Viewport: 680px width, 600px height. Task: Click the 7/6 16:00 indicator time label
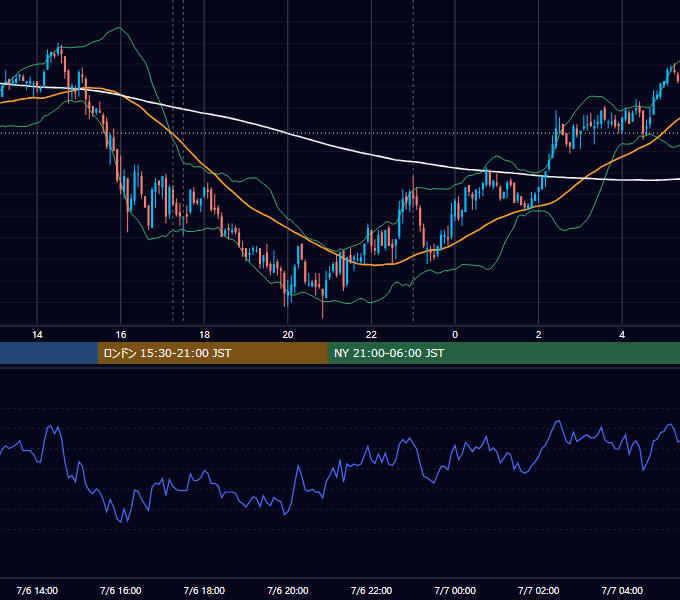121,590
